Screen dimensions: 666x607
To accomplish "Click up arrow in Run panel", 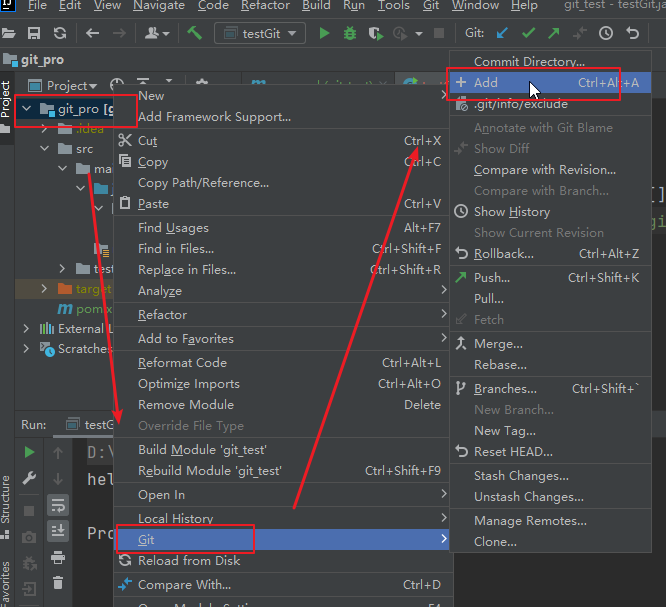I will (x=58, y=453).
